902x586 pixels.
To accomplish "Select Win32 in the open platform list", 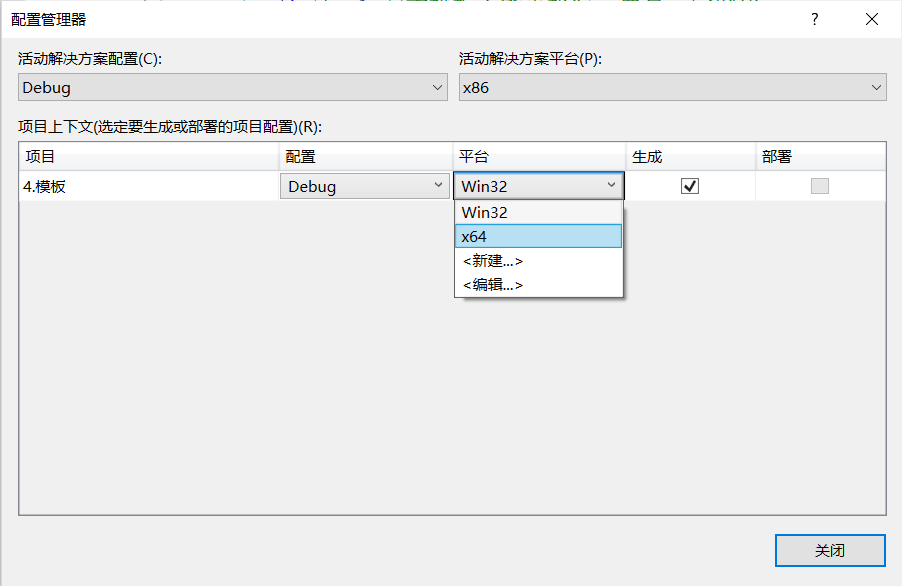I will point(539,212).
